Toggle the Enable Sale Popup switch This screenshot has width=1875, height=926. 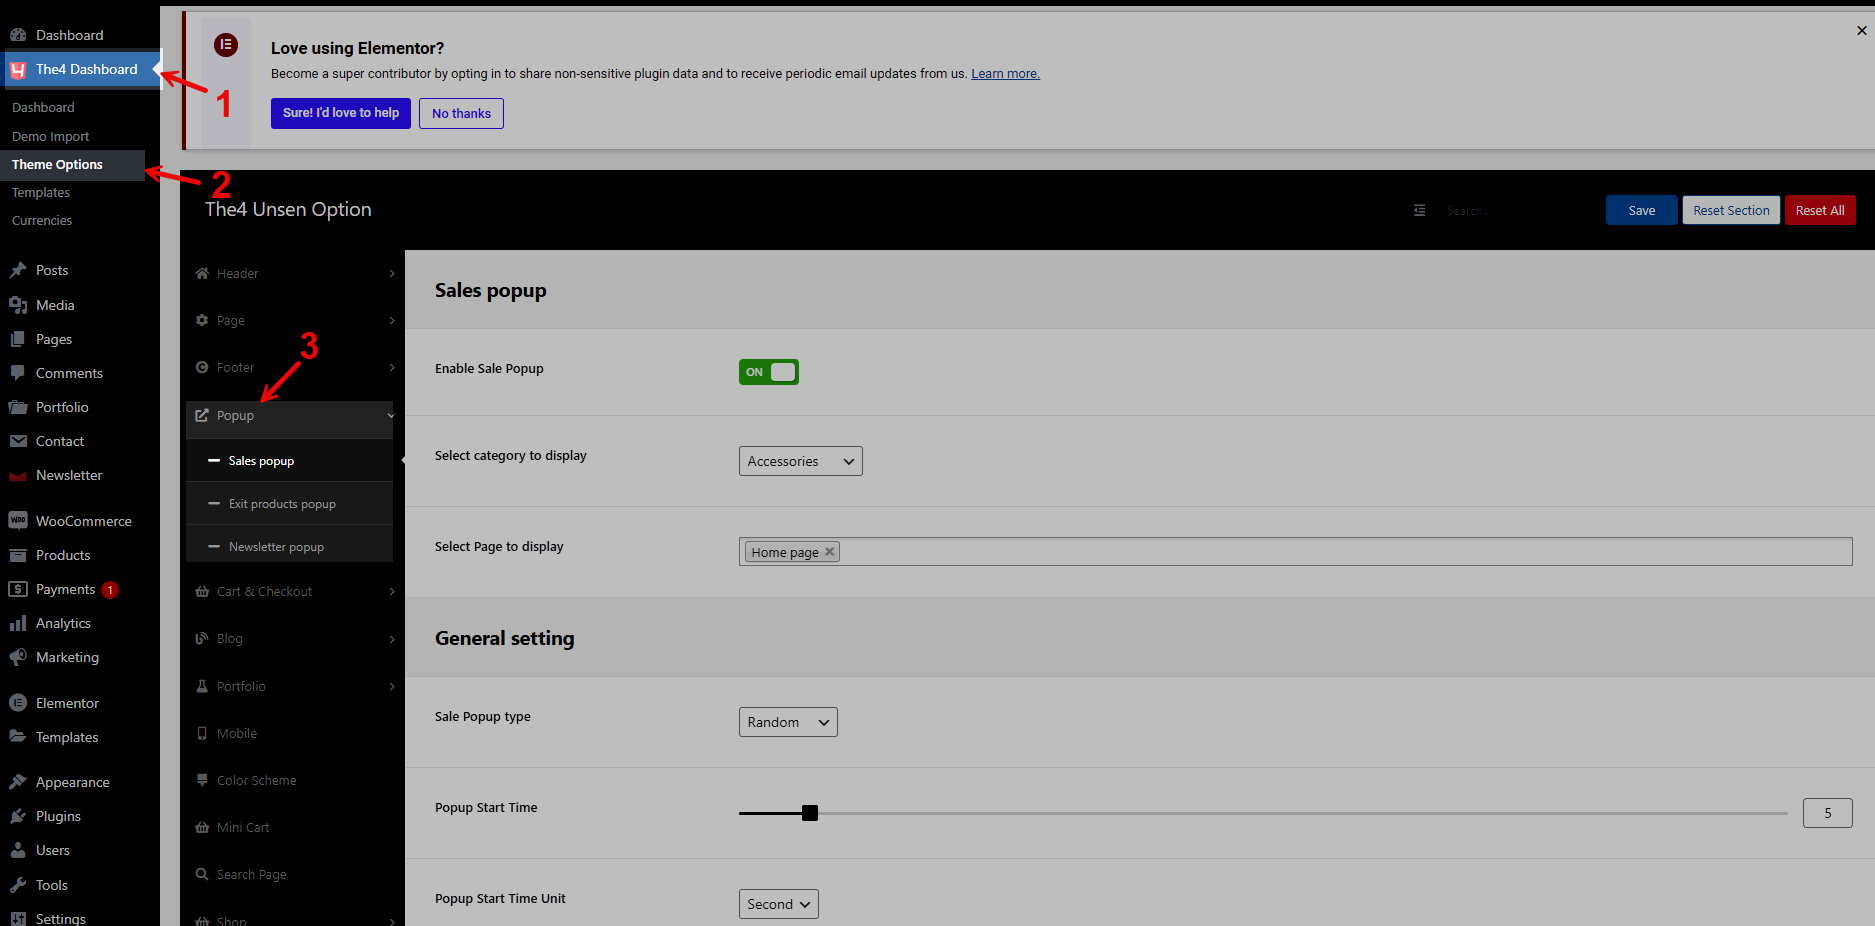pos(769,372)
